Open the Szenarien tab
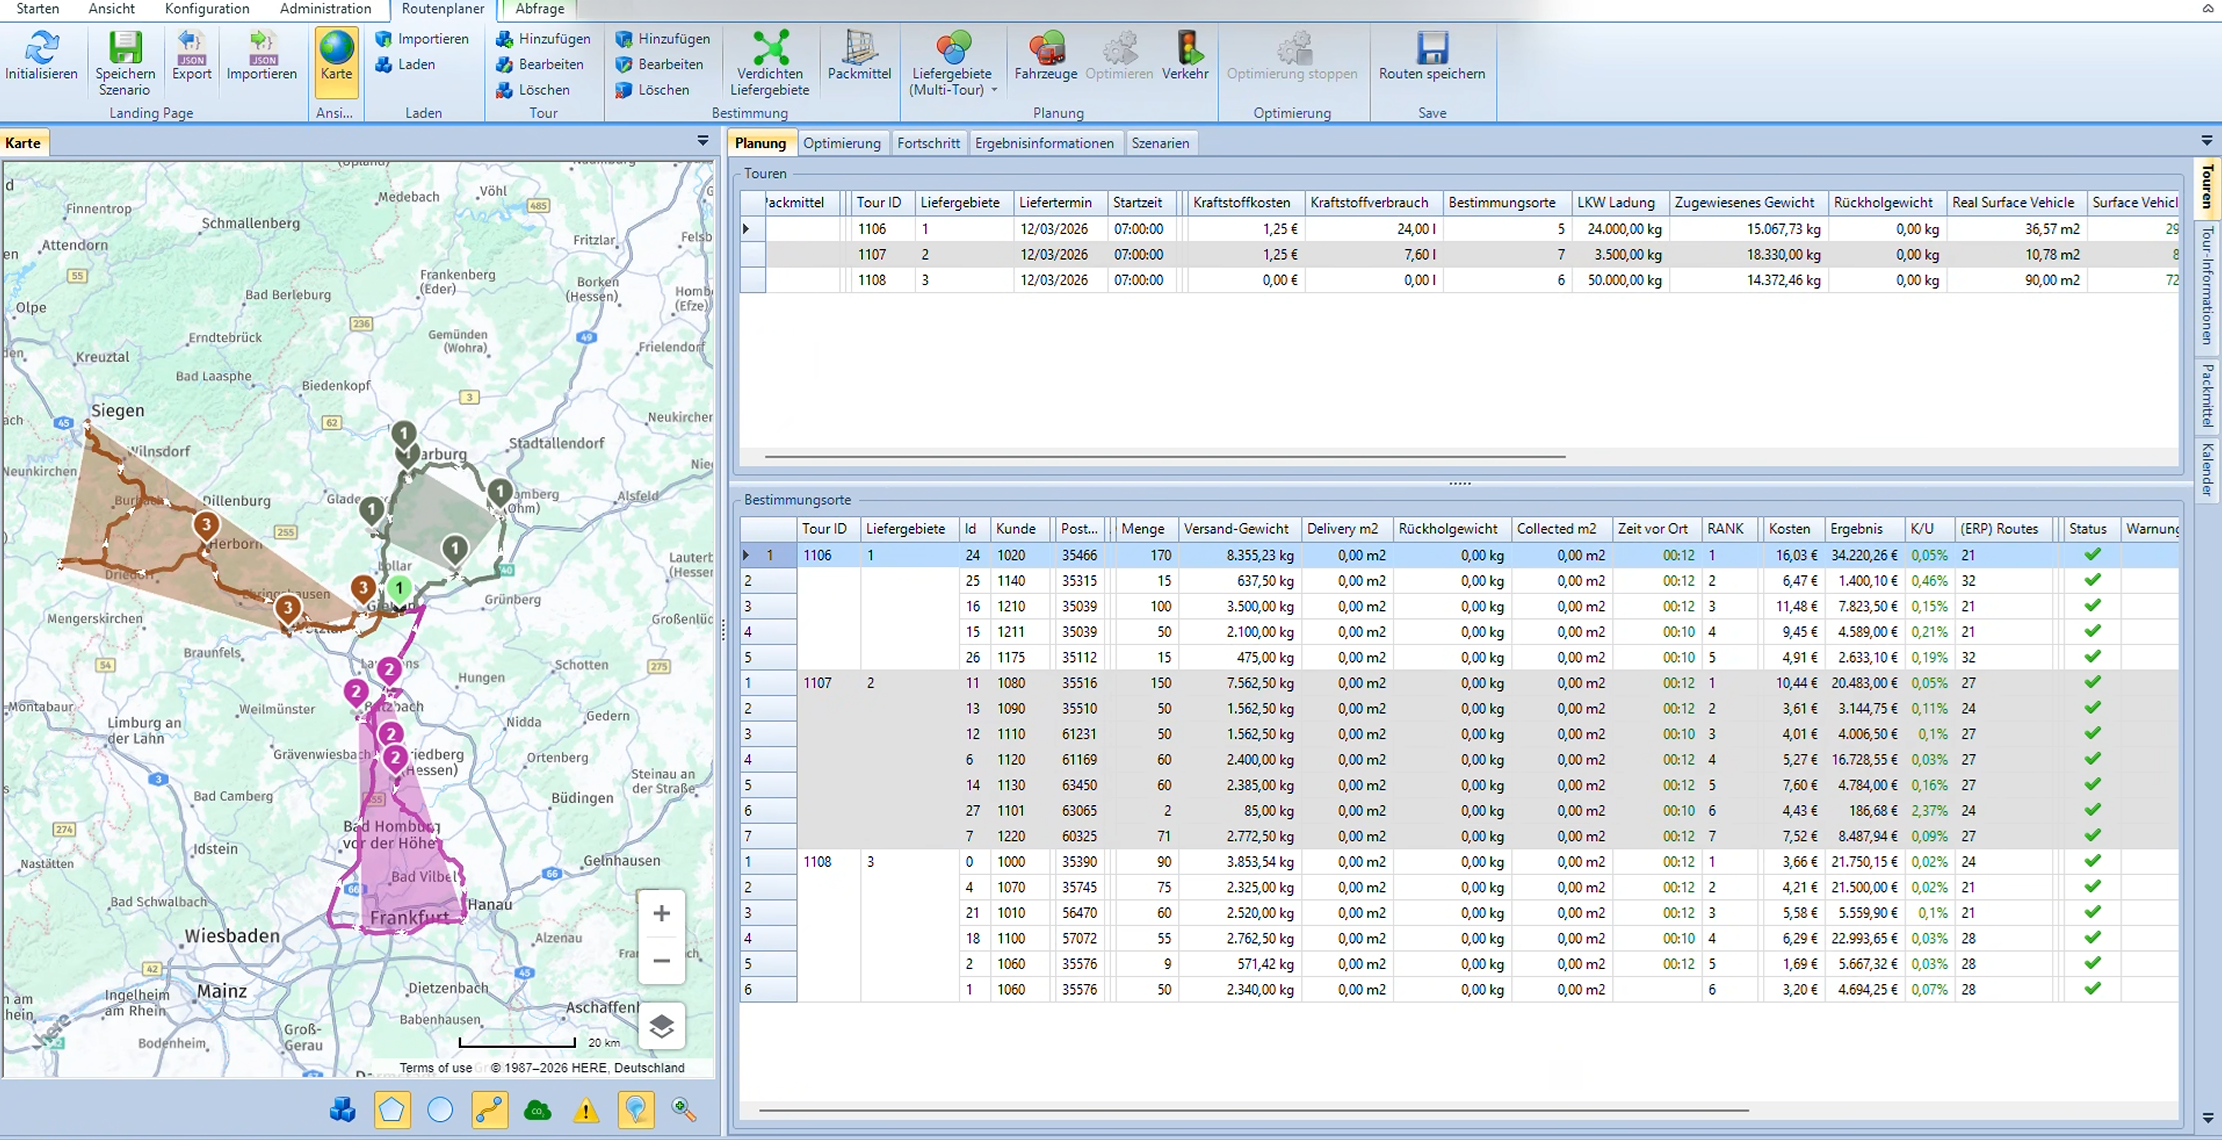Viewport: 2222px width, 1140px height. (x=1160, y=143)
